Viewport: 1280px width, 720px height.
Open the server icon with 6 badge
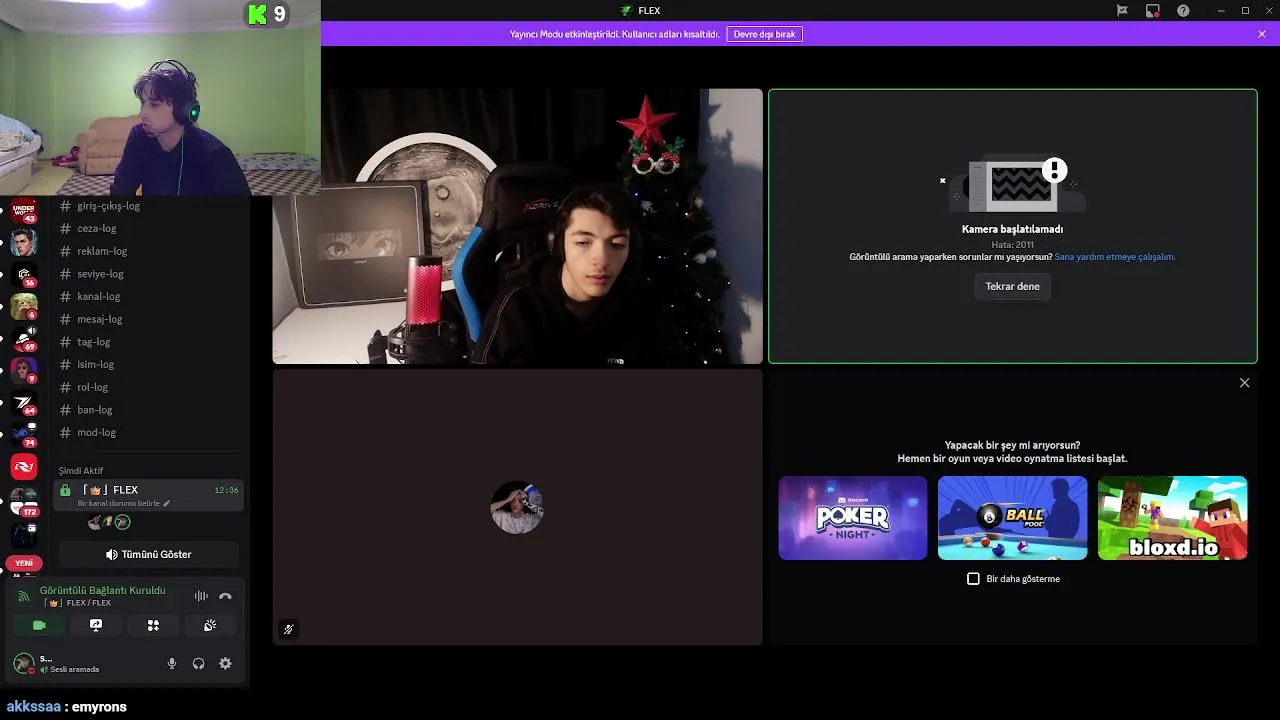click(x=24, y=306)
